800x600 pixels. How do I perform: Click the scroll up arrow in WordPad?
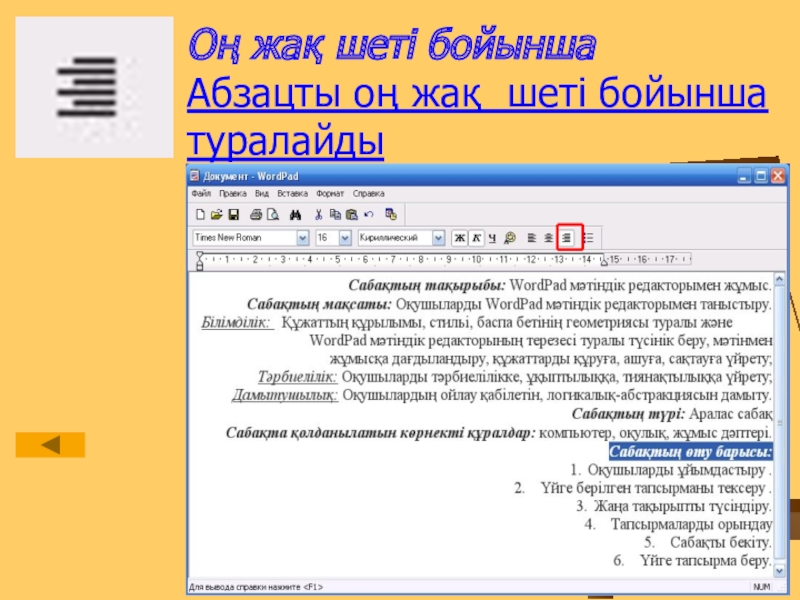[779, 279]
